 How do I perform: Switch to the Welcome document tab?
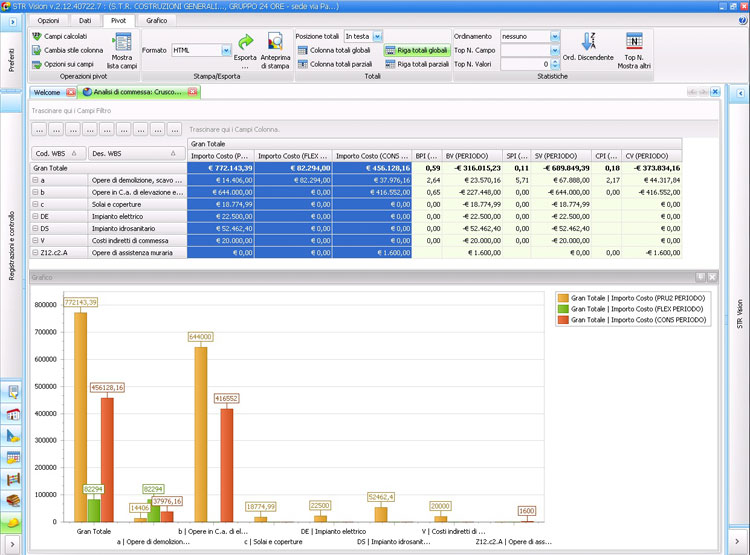coord(48,92)
